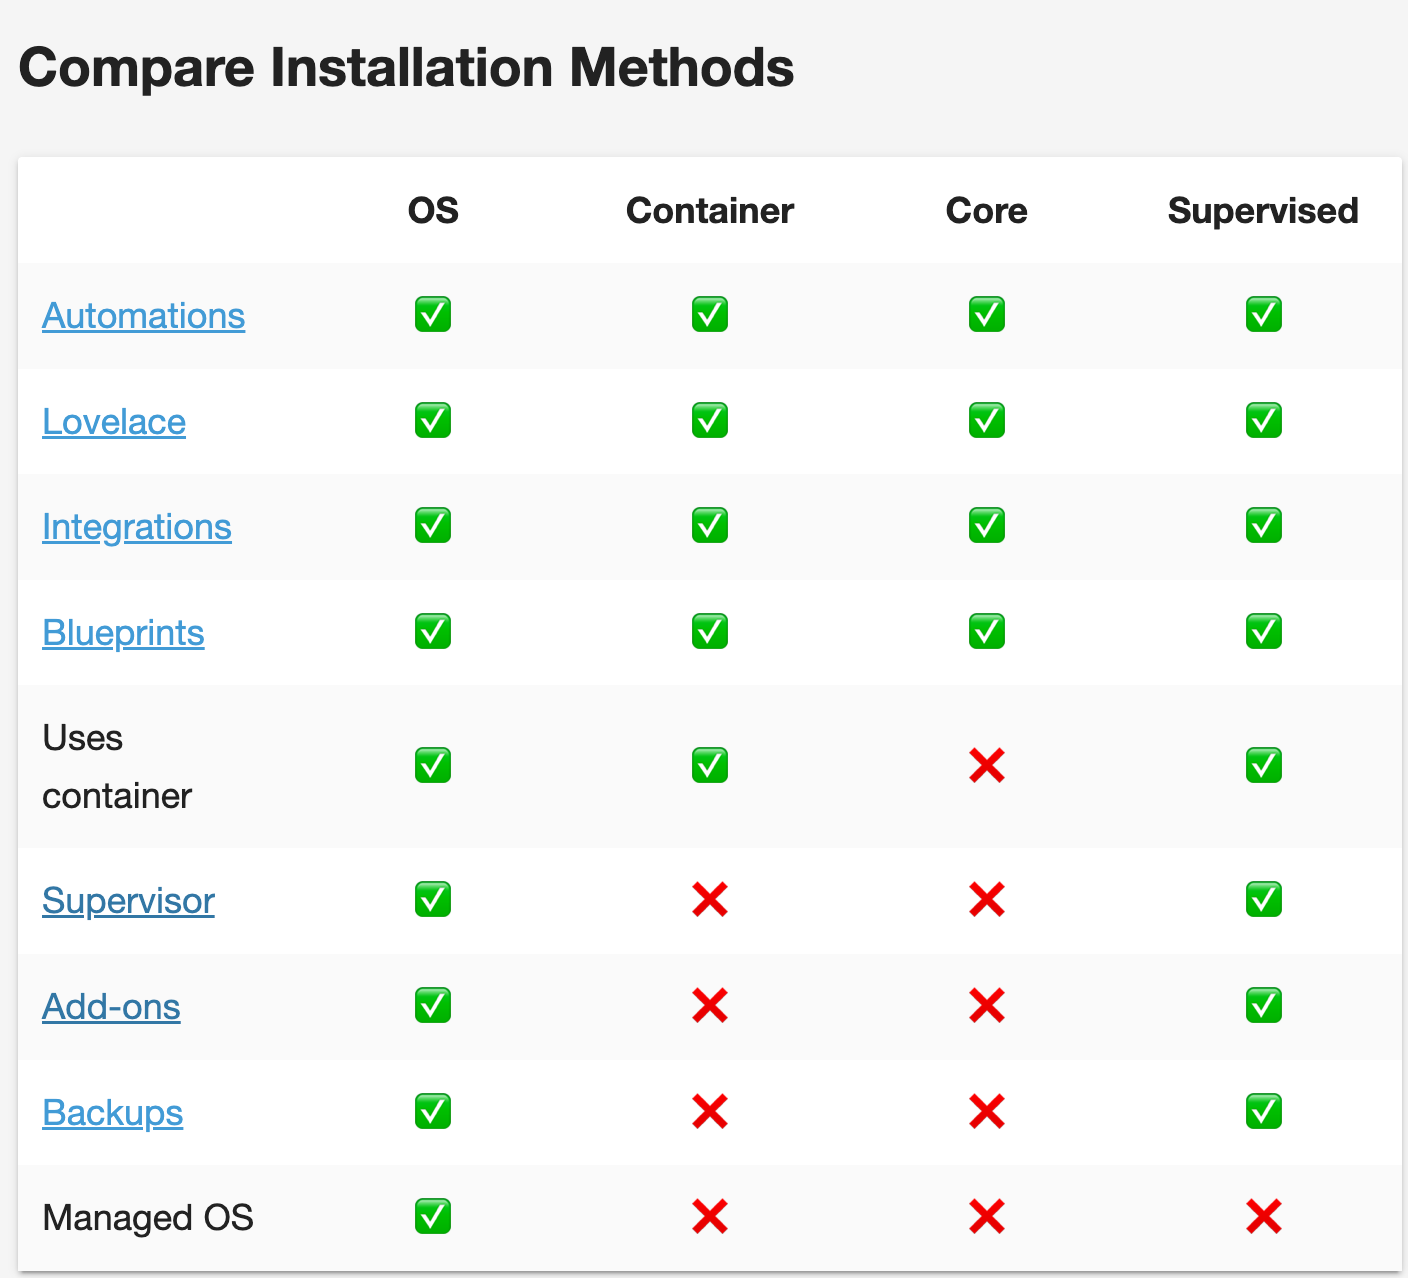Open the Supervisor link
This screenshot has width=1408, height=1278.
128,901
